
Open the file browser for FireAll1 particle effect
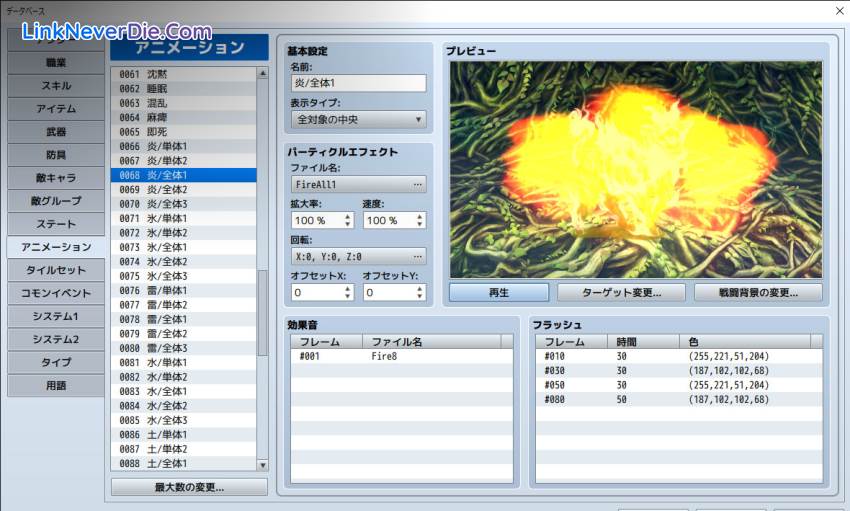tap(417, 184)
